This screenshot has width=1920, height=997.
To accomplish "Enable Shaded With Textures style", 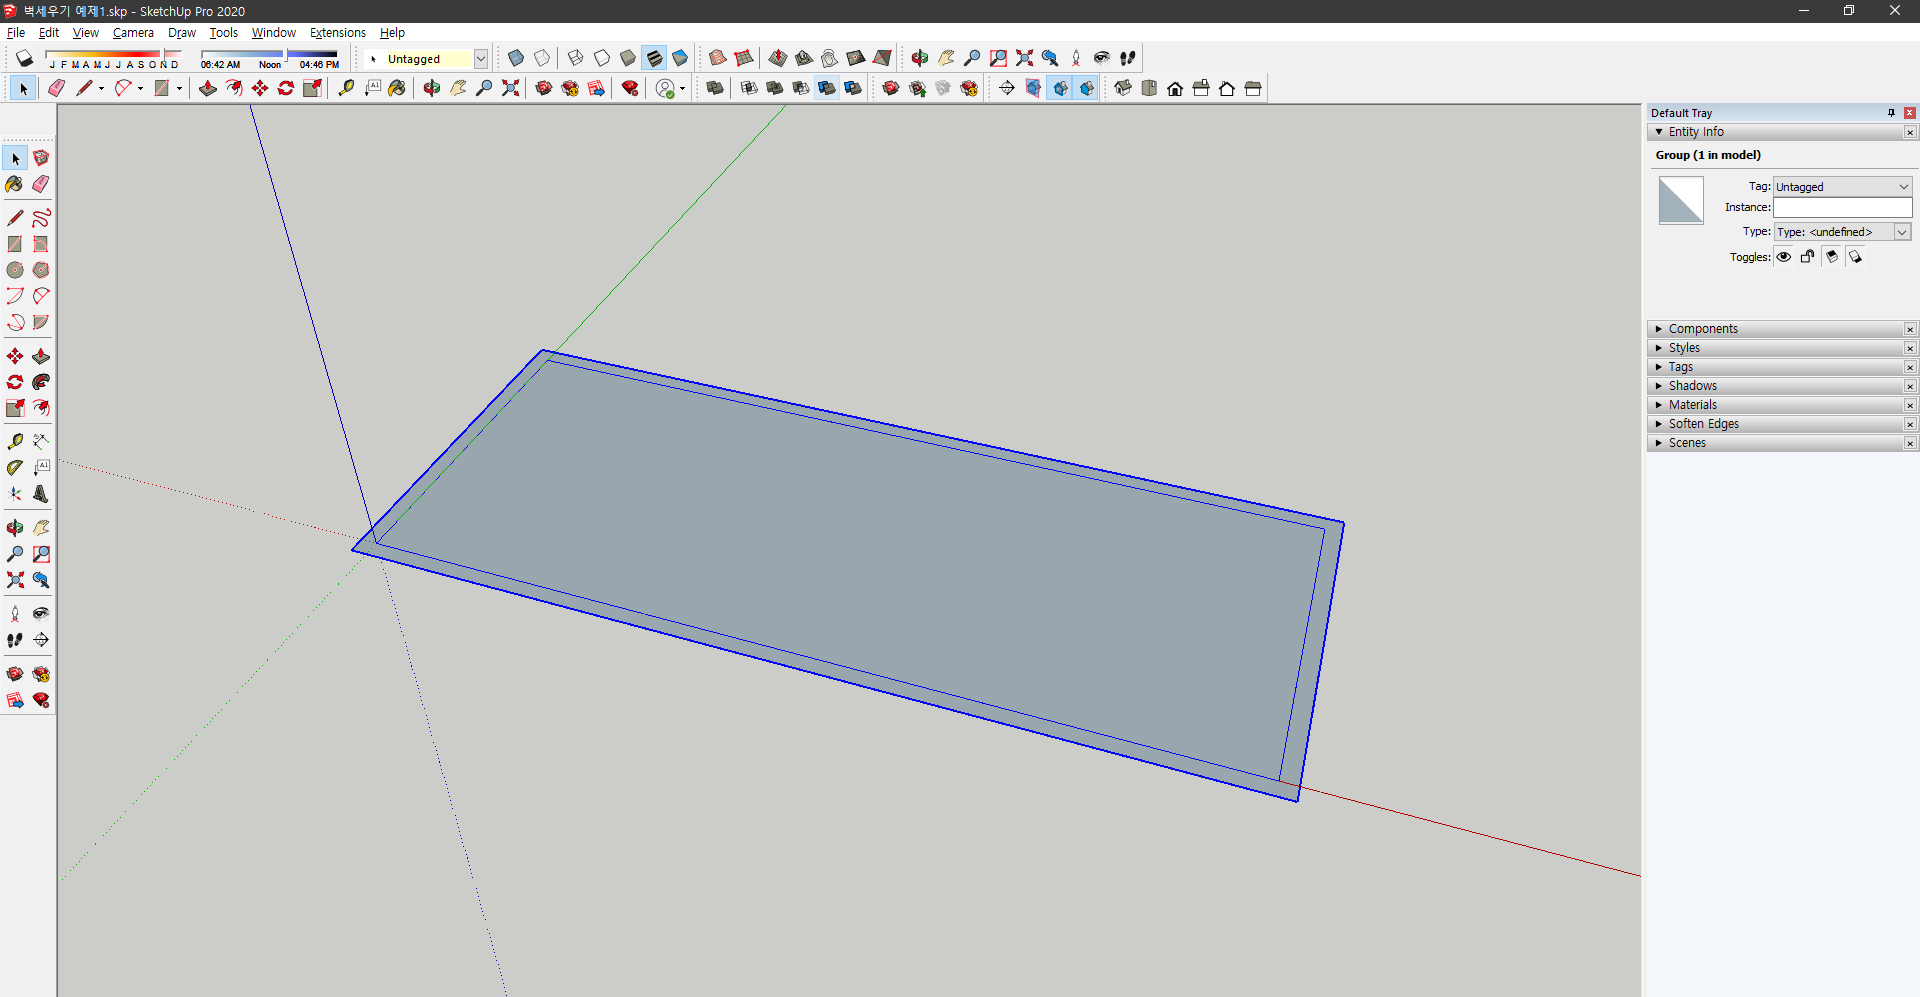I will click(x=654, y=58).
